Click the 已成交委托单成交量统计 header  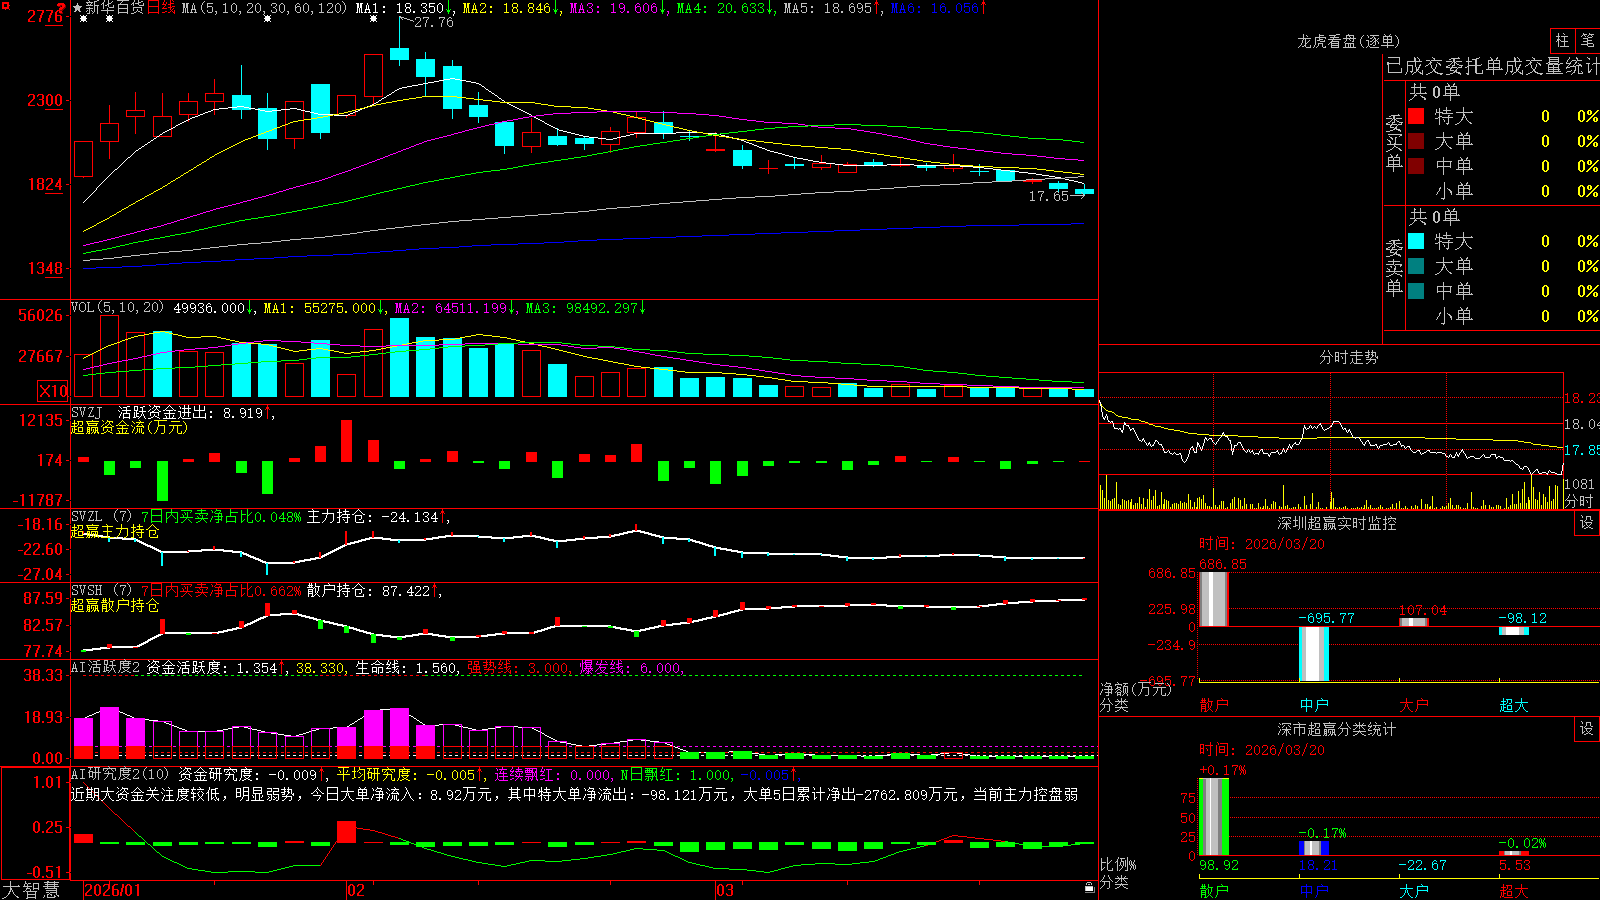(1492, 66)
